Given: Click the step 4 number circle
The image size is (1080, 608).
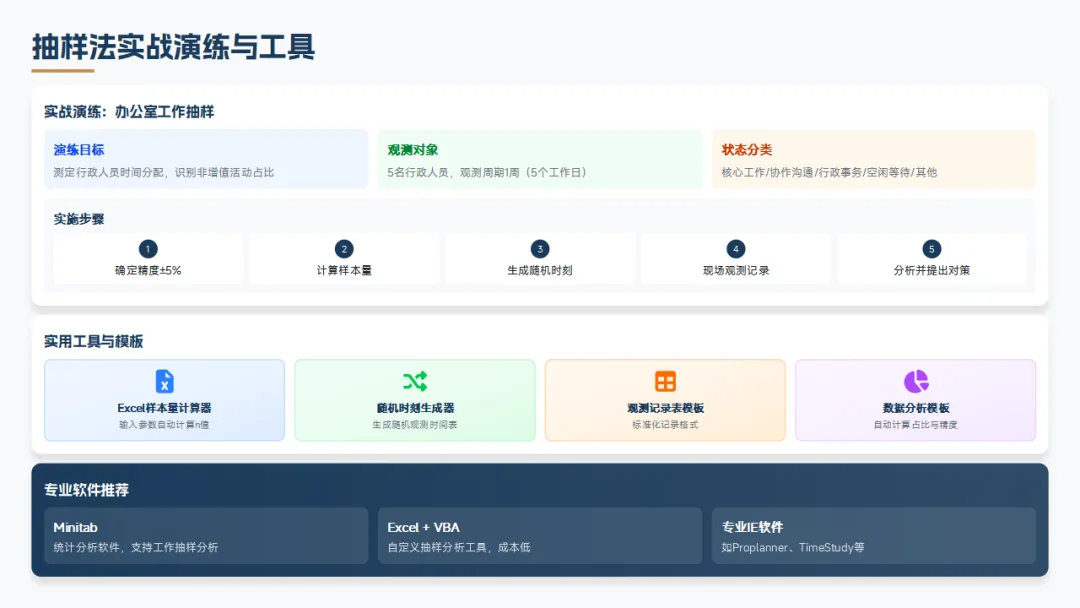Looking at the screenshot, I should [x=736, y=249].
